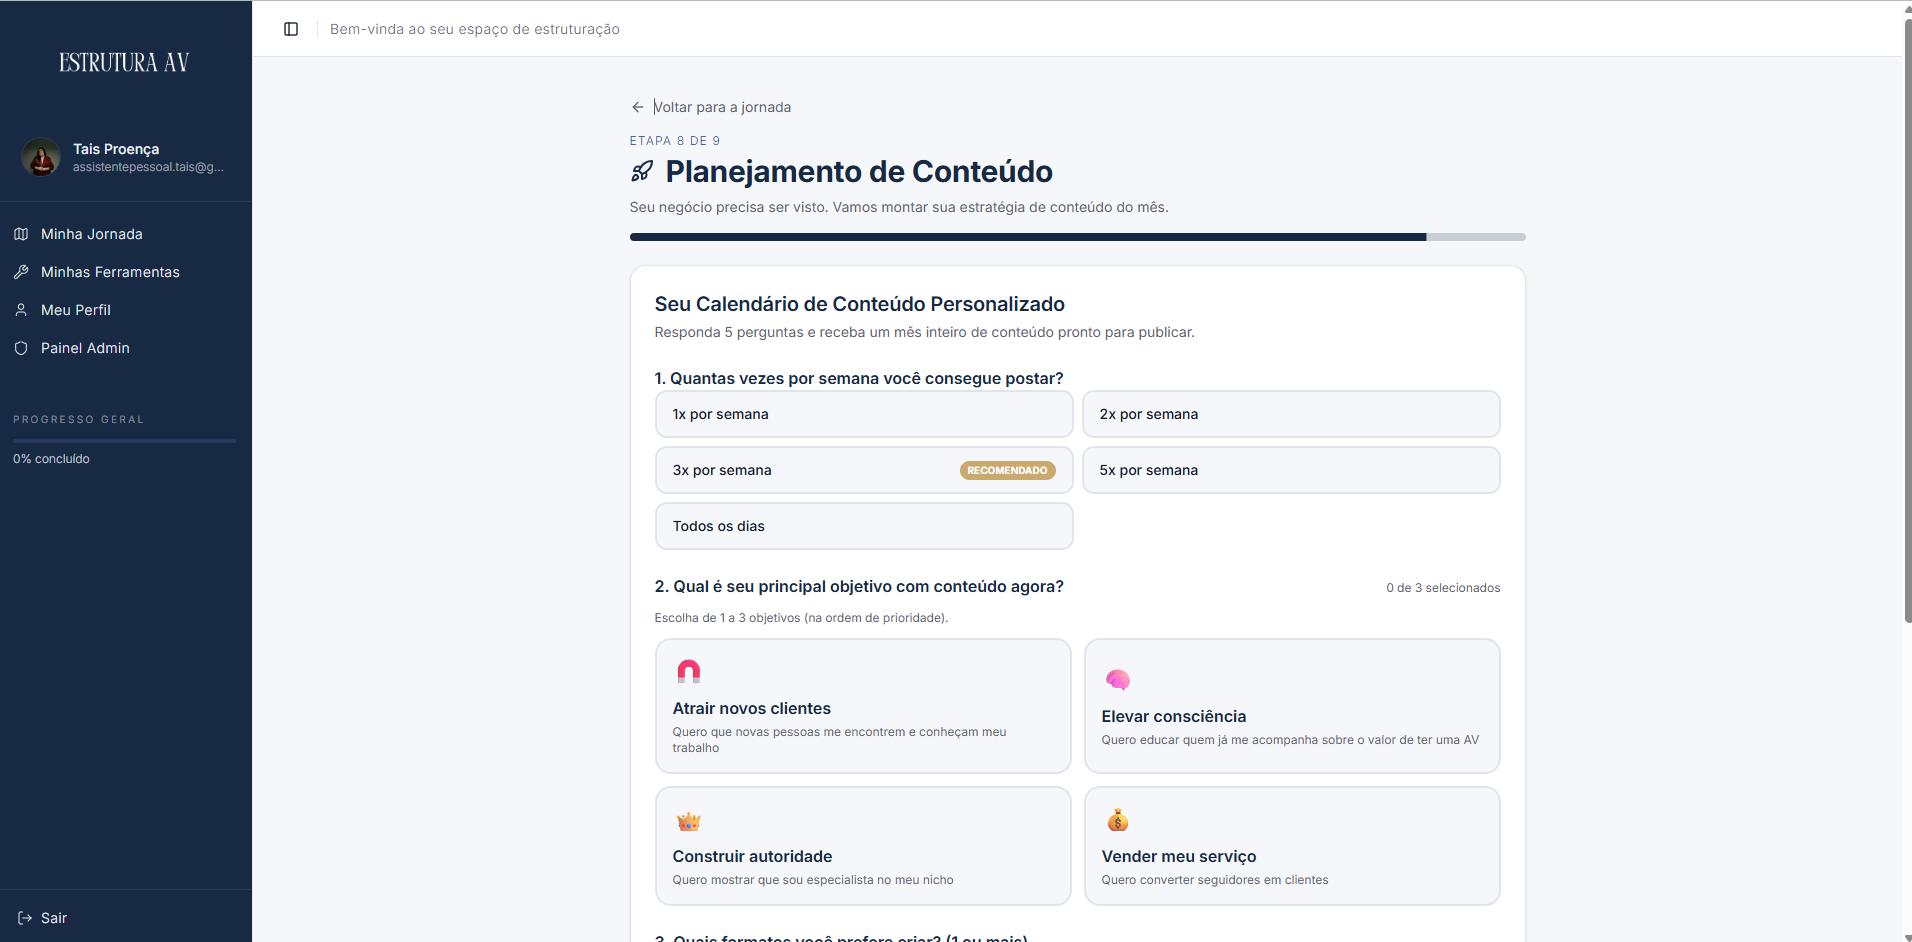Toggle the Elevar consciência objective card
Viewport: 1912px width, 942px height.
1292,706
